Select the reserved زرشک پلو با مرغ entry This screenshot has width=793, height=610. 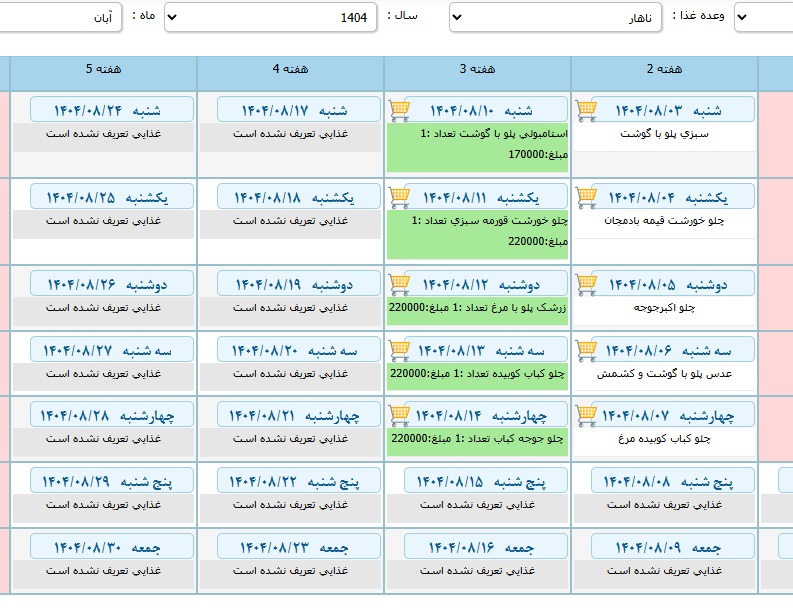[x=477, y=307]
